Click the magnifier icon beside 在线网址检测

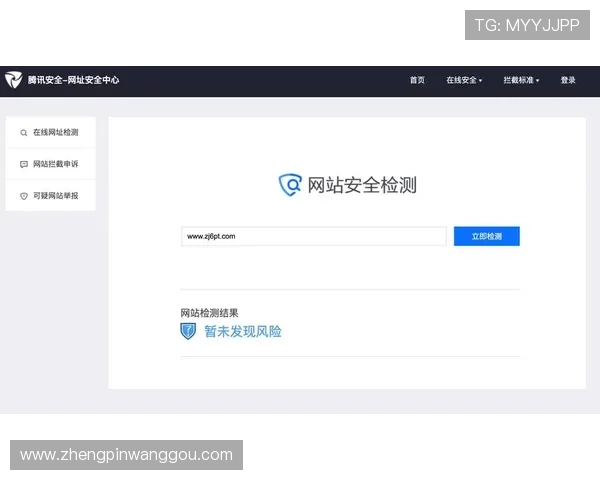click(x=24, y=133)
